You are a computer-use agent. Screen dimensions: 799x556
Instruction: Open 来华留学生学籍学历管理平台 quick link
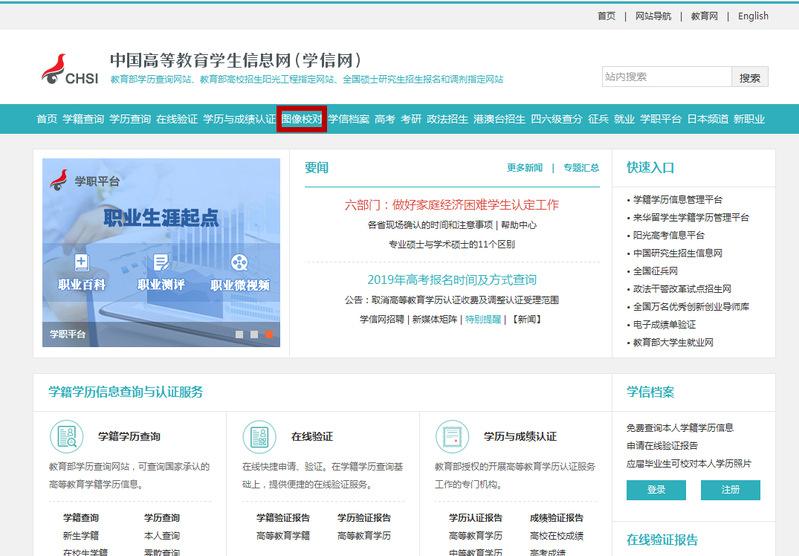(690, 218)
